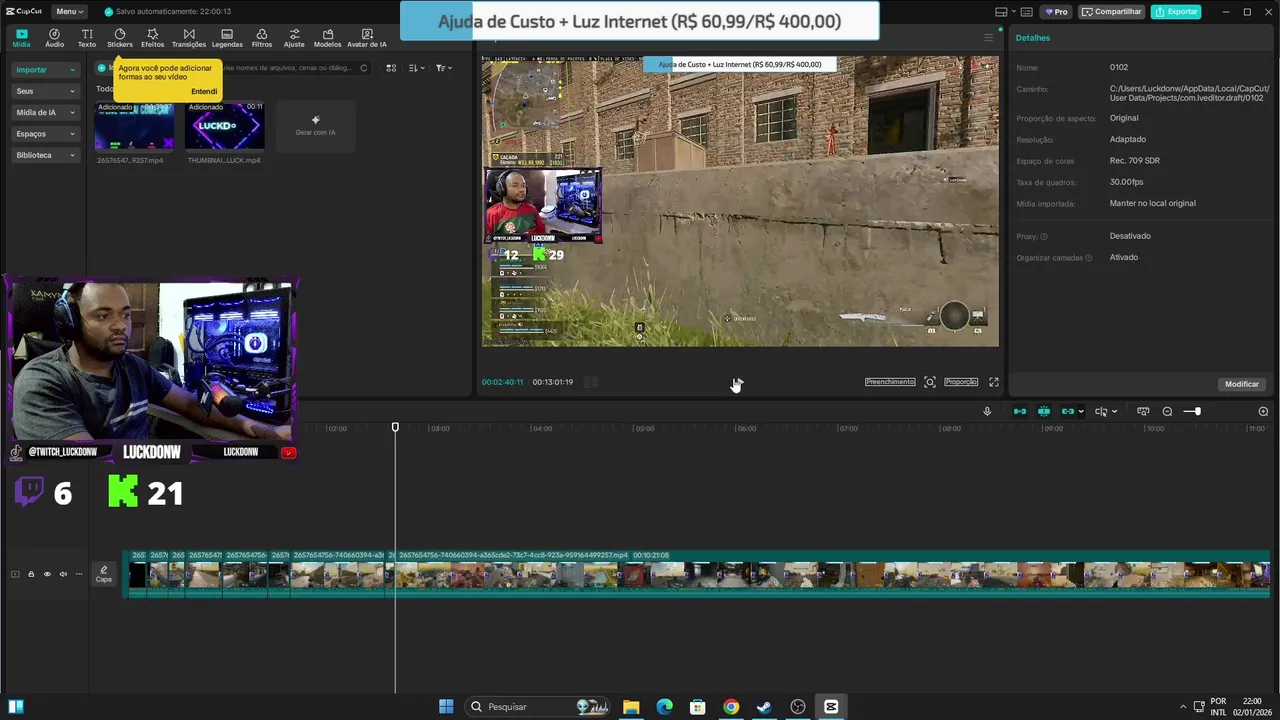Click the 03:00 mark on timeline ruler
Viewport: 1280px width, 720px height.
pyautogui.click(x=439, y=428)
